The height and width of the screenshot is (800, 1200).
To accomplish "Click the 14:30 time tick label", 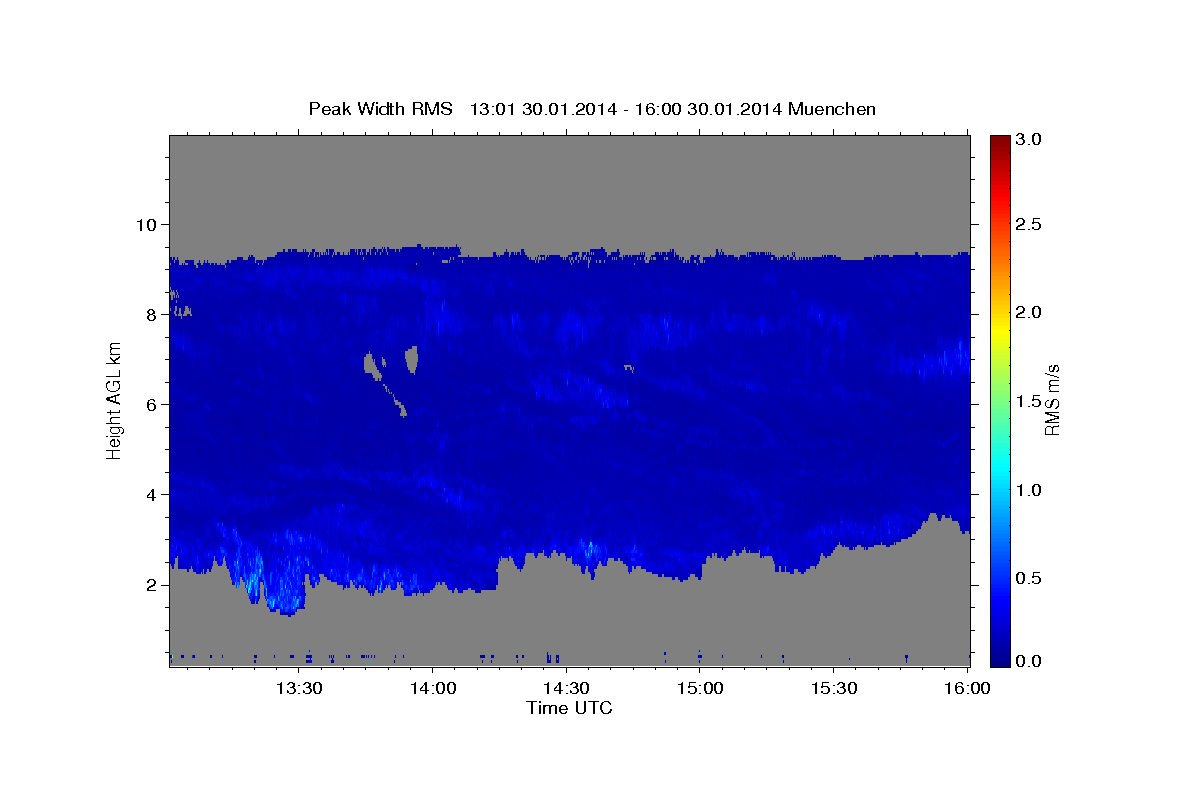I will point(566,689).
